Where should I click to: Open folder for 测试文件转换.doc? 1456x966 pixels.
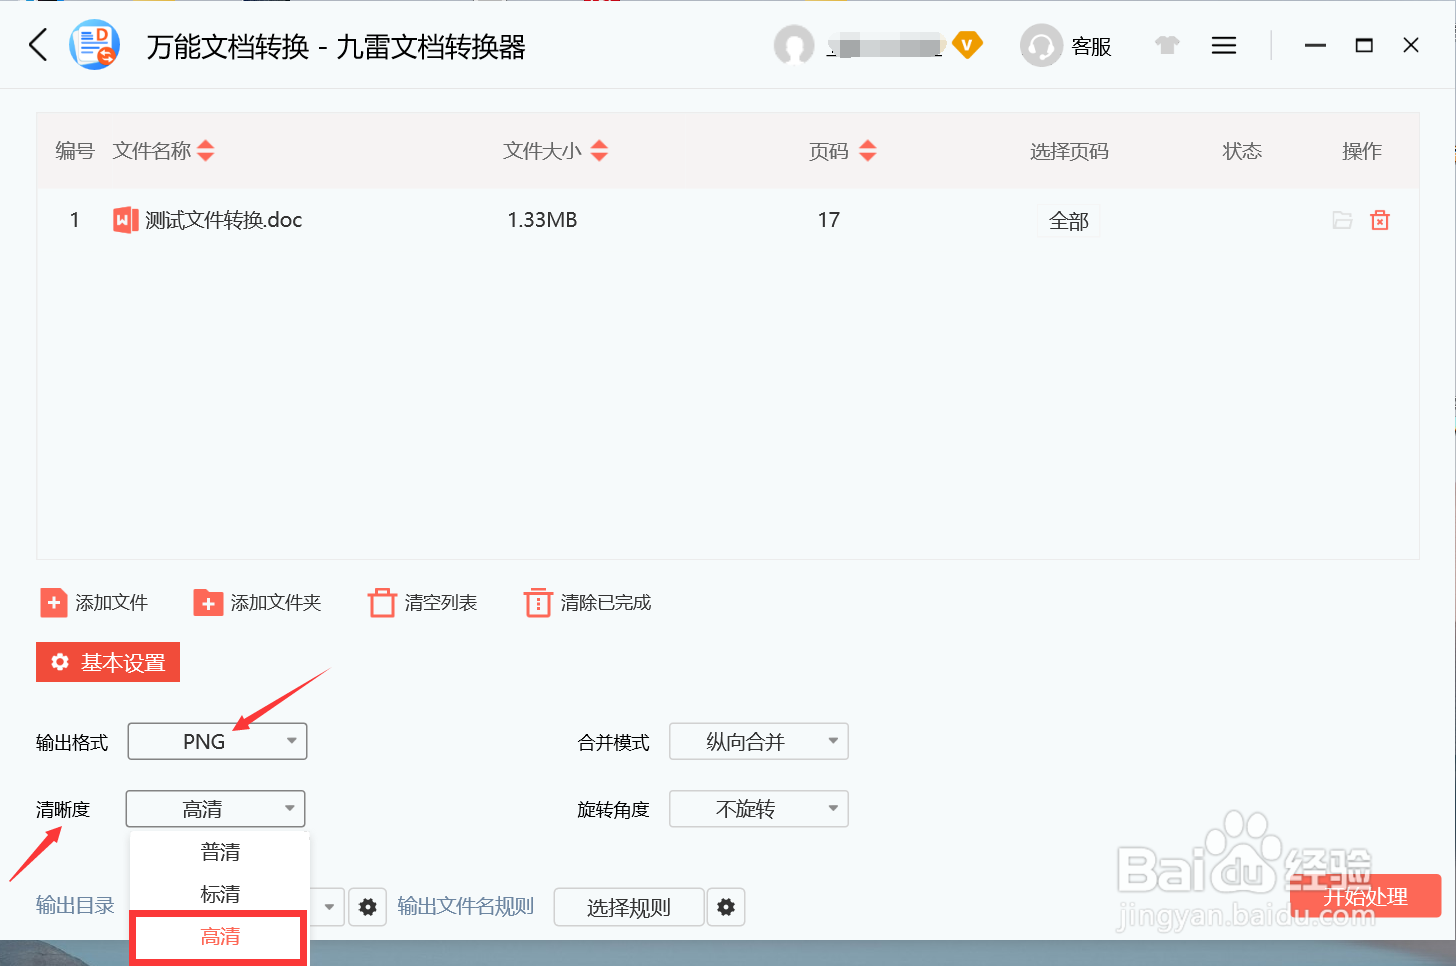[1342, 220]
